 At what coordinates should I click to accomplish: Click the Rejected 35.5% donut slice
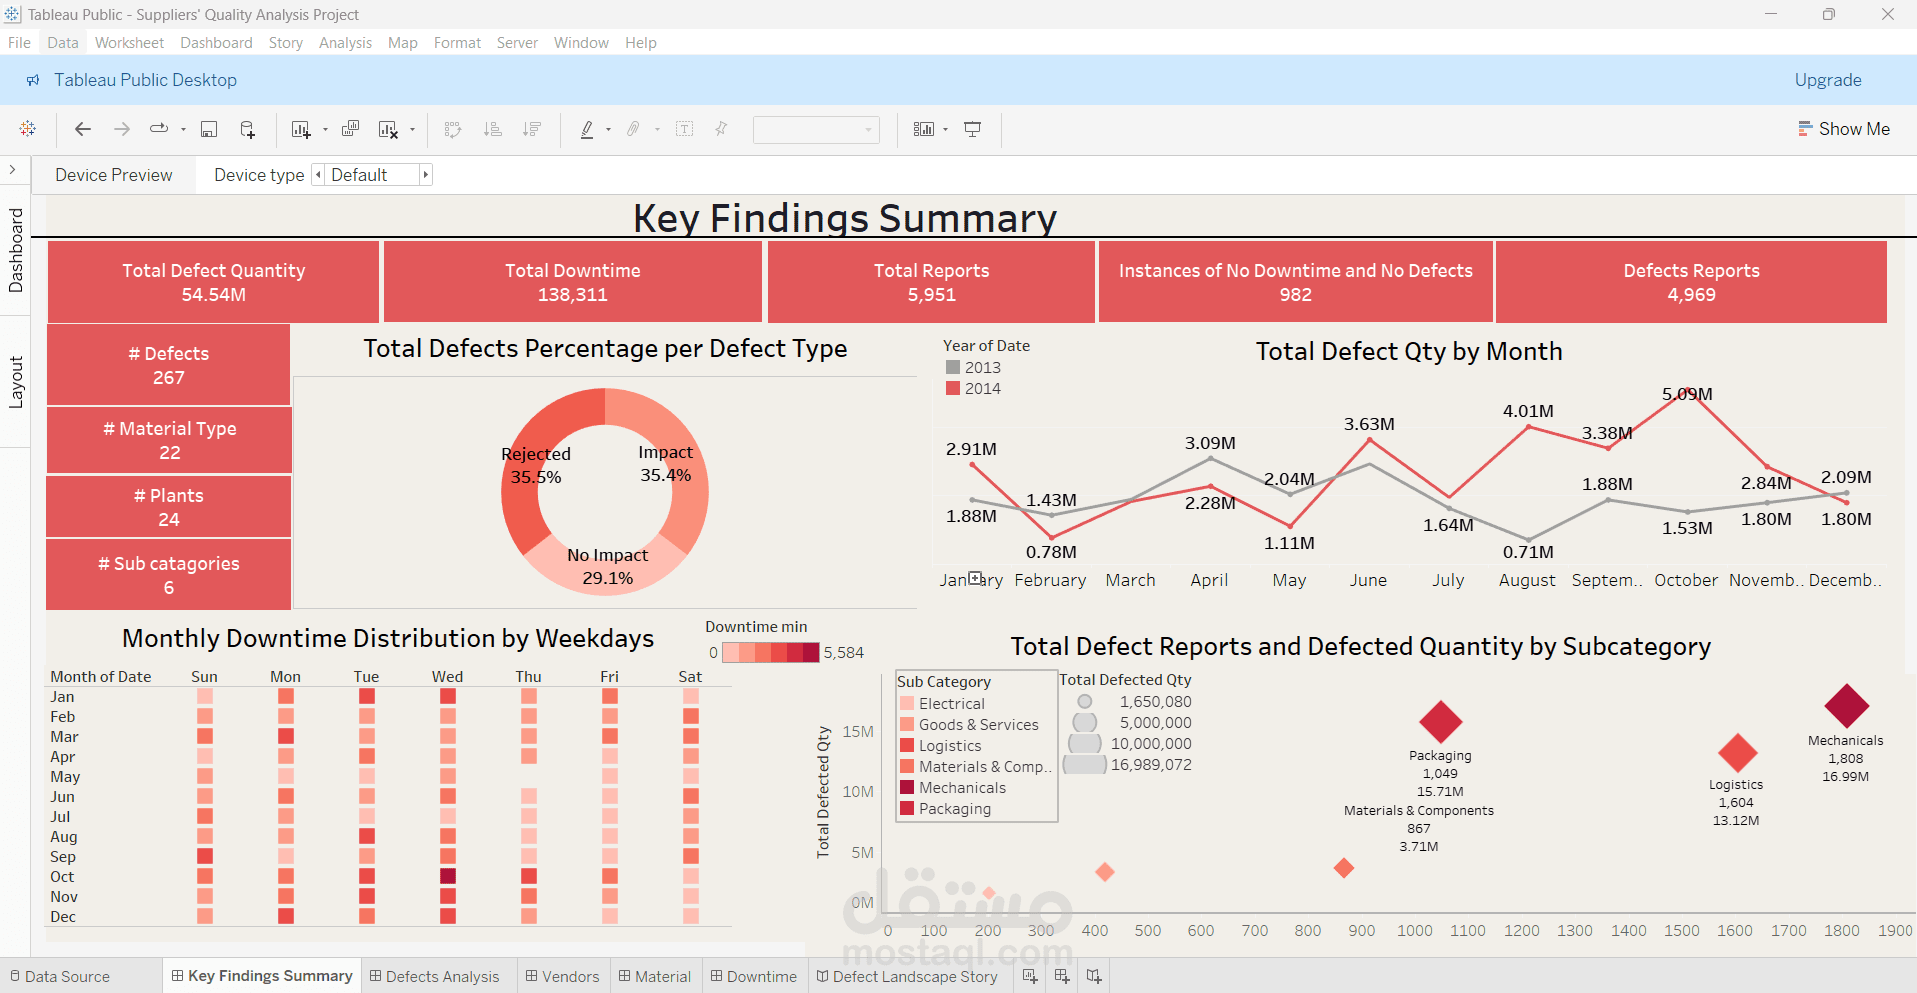pos(535,468)
